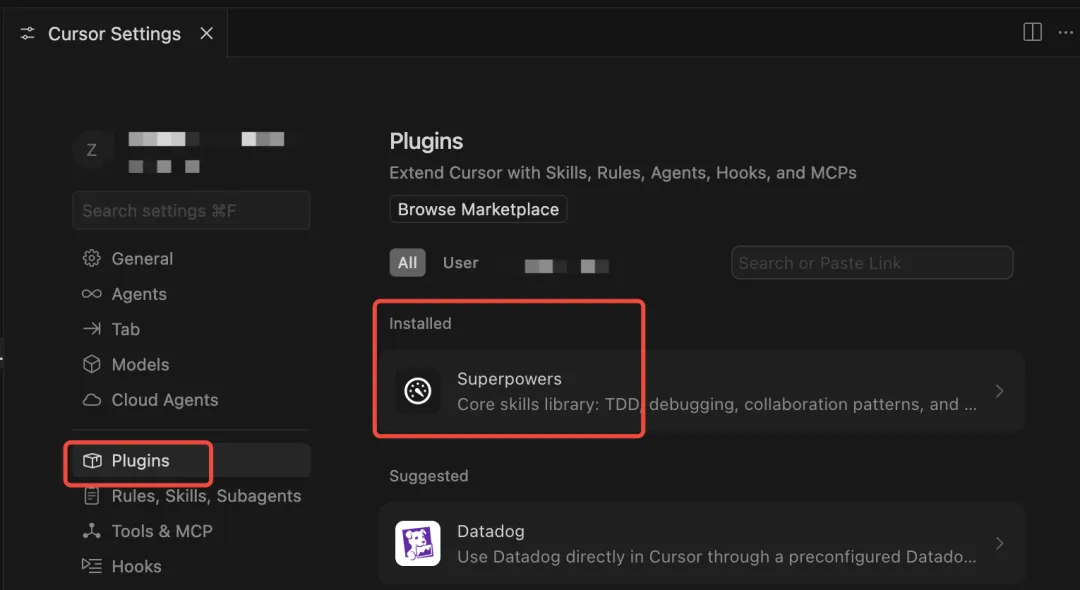Click the General gear icon
The width and height of the screenshot is (1080, 590).
coord(92,259)
